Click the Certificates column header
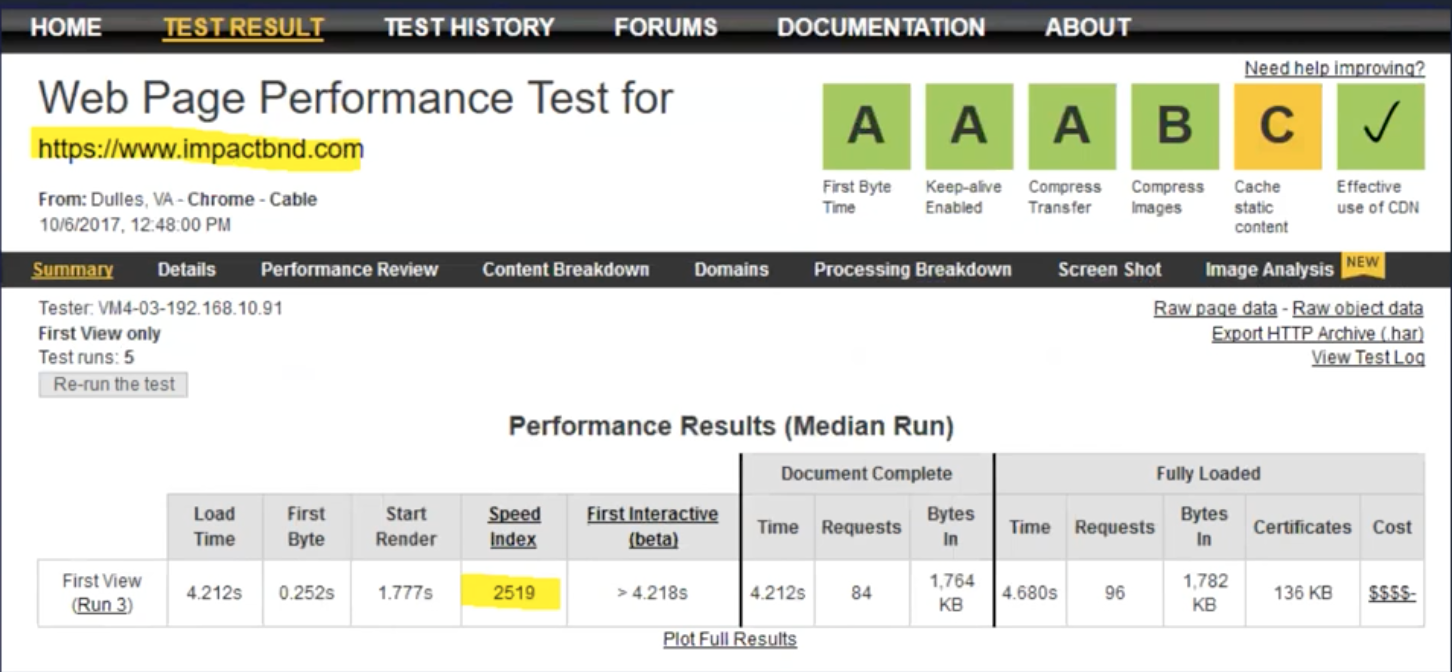This screenshot has height=672, width=1452. (1303, 527)
